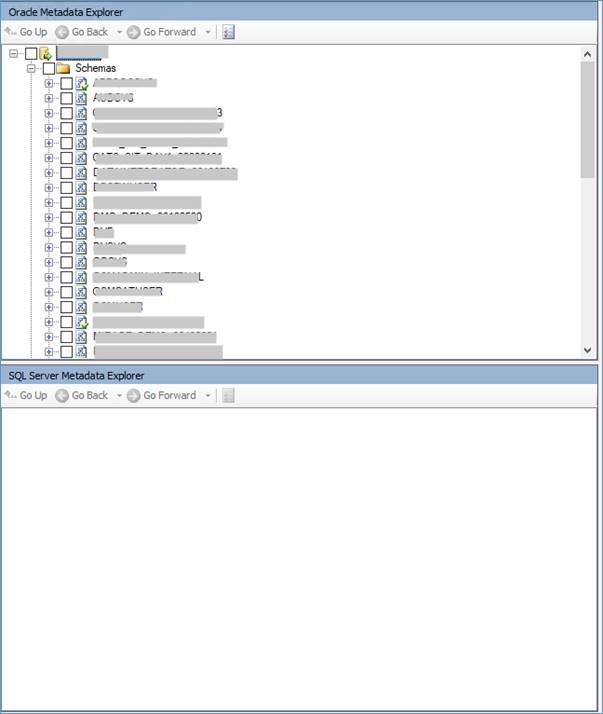
Task: Click the AUDSYS schema icon
Action: (x=81, y=98)
